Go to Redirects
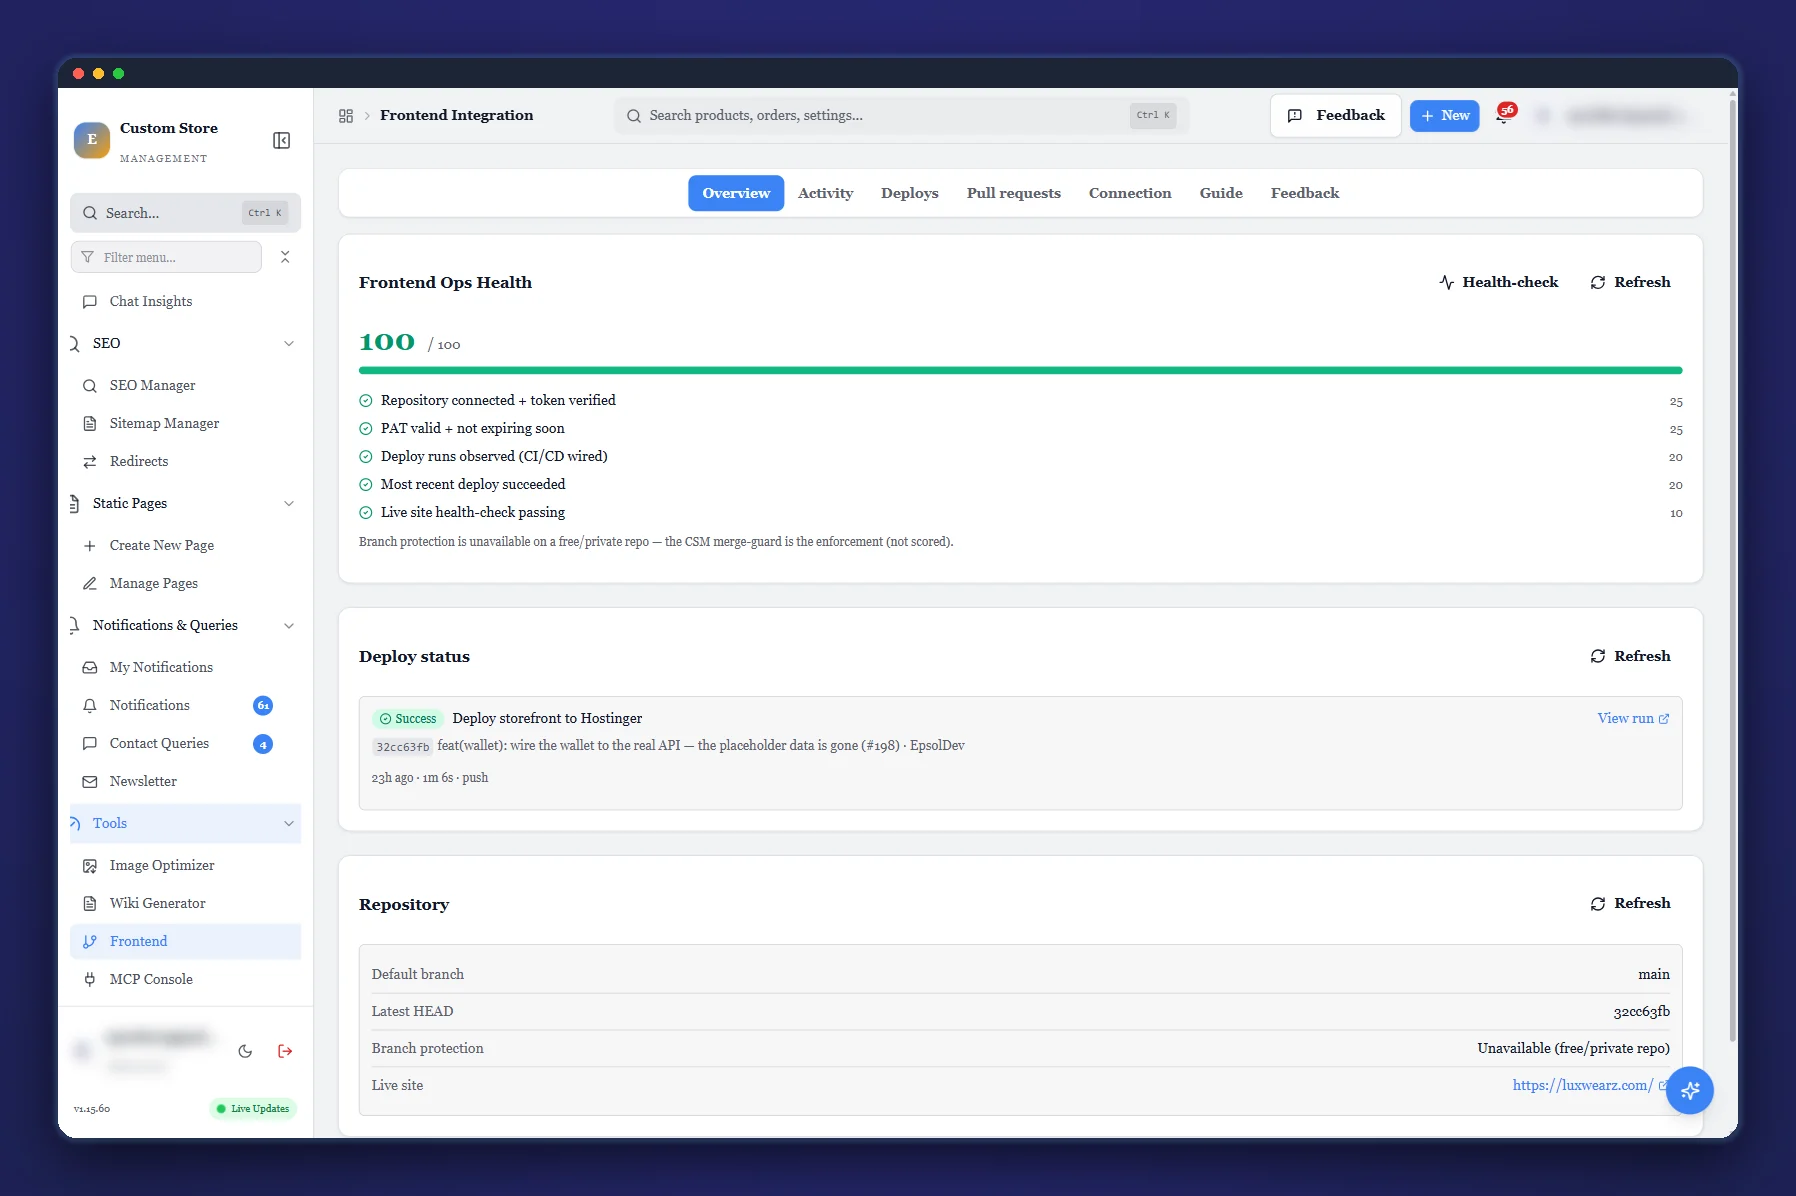This screenshot has height=1196, width=1796. [x=185, y=461]
